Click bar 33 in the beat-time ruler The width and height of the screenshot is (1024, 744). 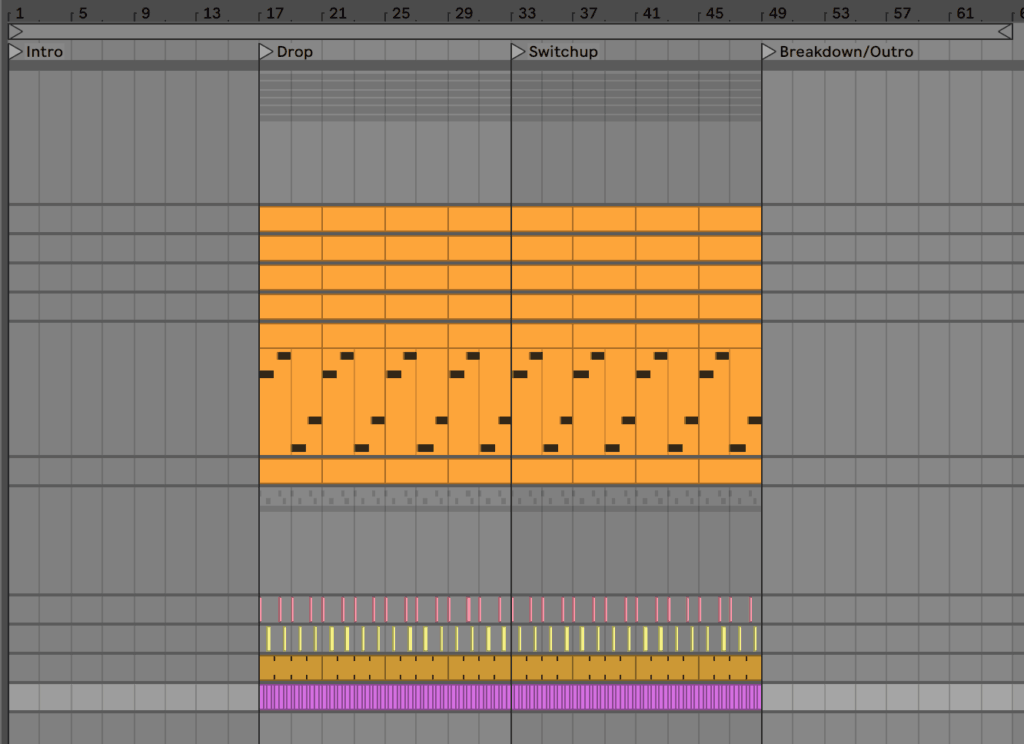click(x=527, y=13)
